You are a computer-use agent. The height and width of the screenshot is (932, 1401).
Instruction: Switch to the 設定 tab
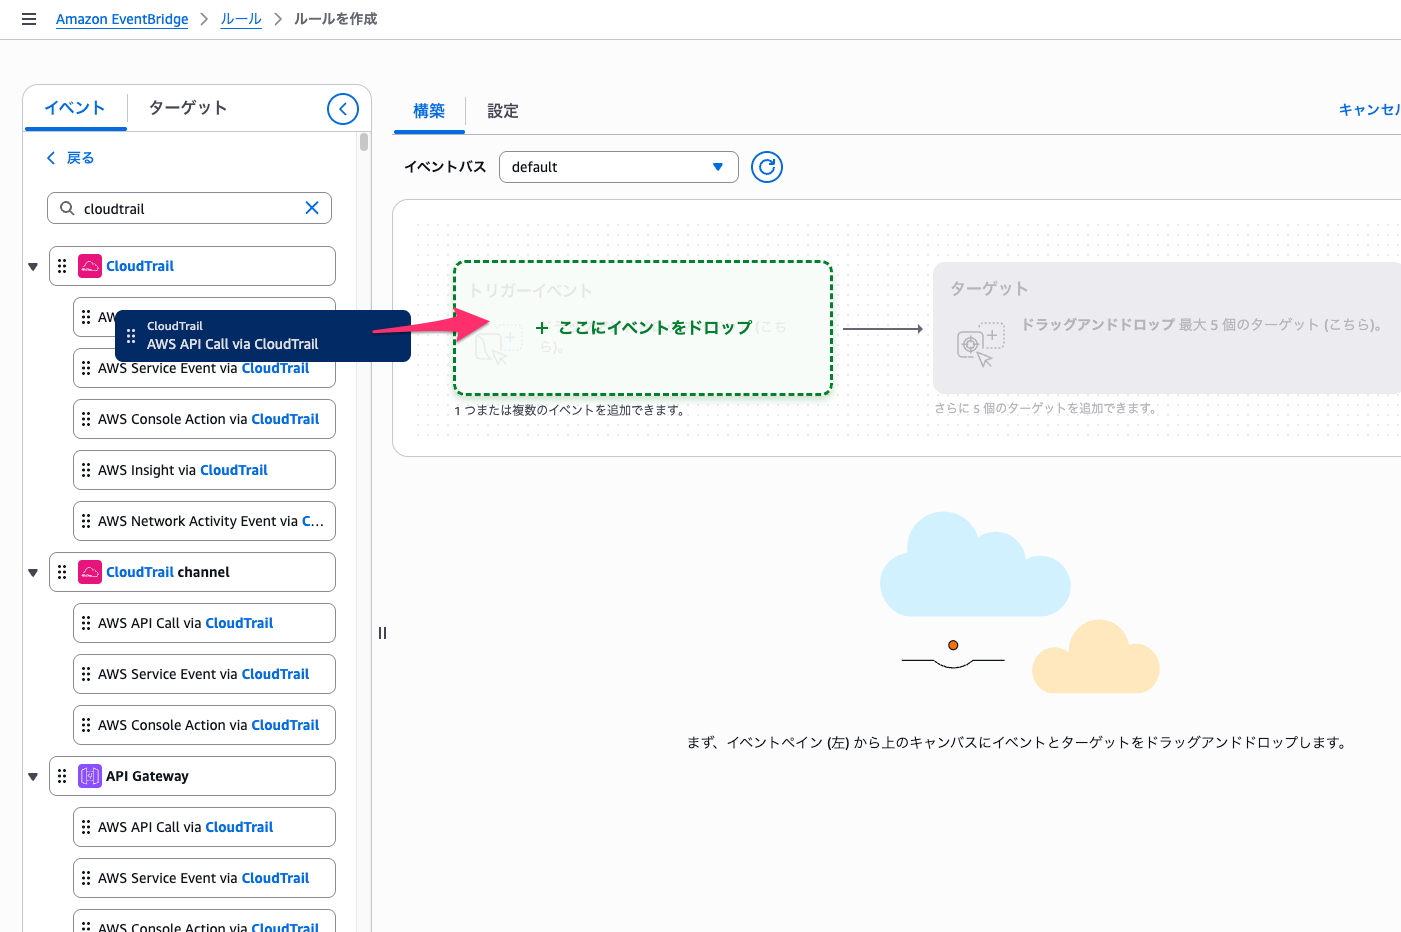pyautogui.click(x=502, y=111)
